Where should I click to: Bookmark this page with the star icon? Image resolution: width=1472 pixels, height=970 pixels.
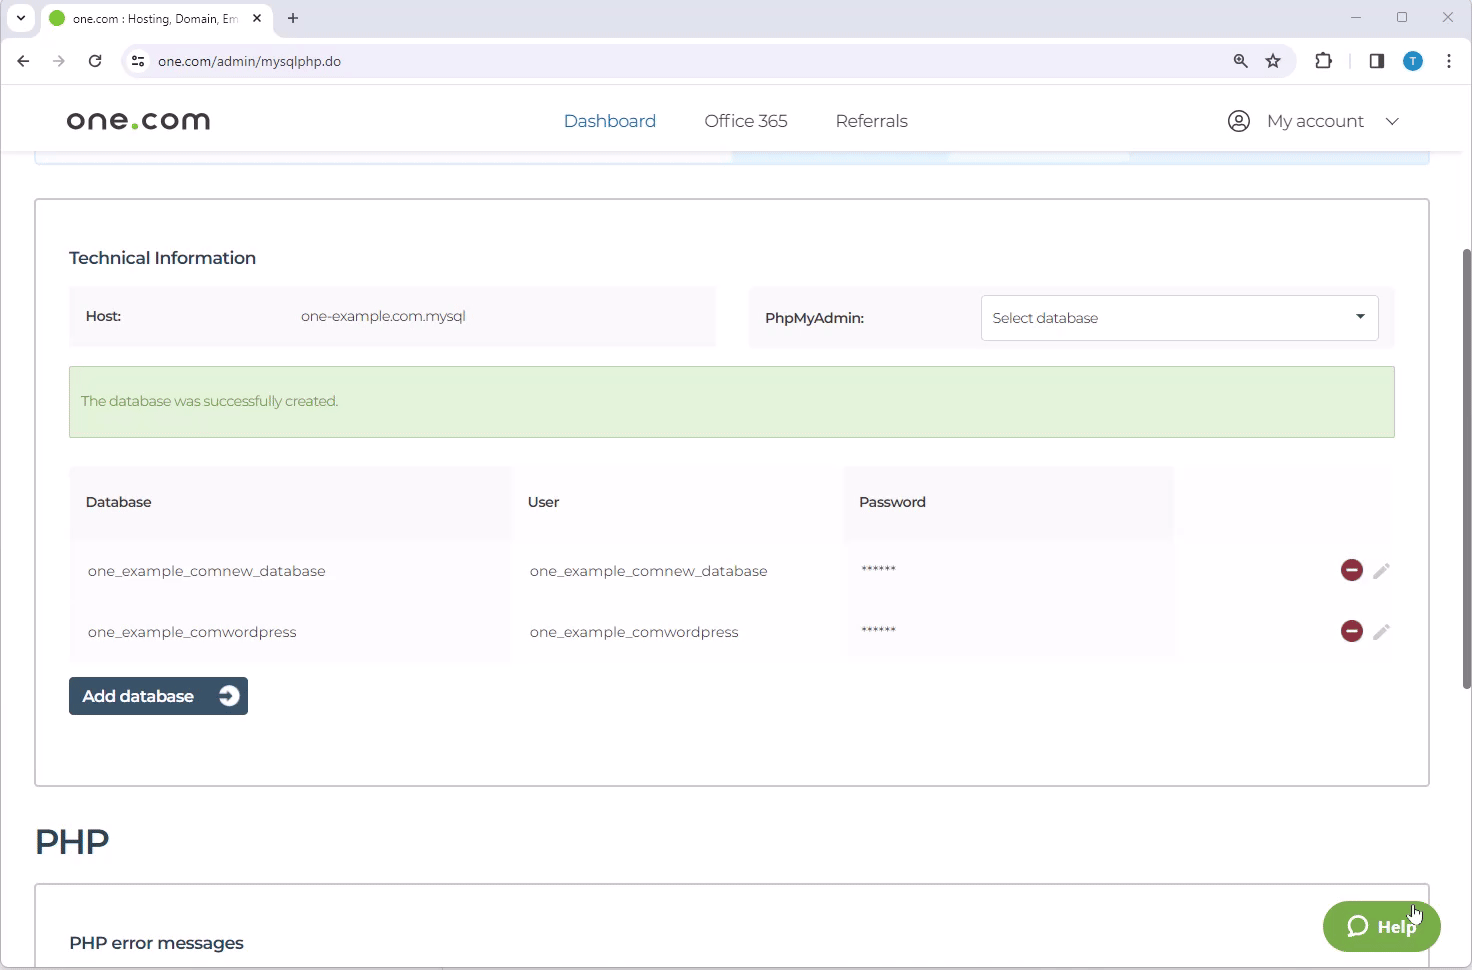pos(1273,61)
